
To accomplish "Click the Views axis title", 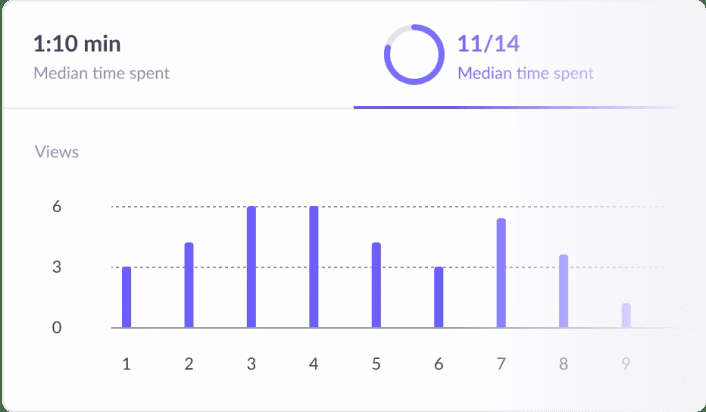I will [x=57, y=153].
